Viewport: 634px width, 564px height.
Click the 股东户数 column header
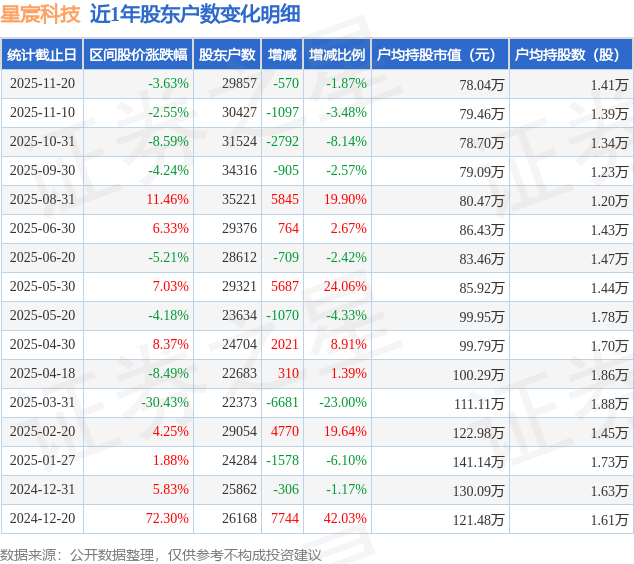click(x=227, y=55)
